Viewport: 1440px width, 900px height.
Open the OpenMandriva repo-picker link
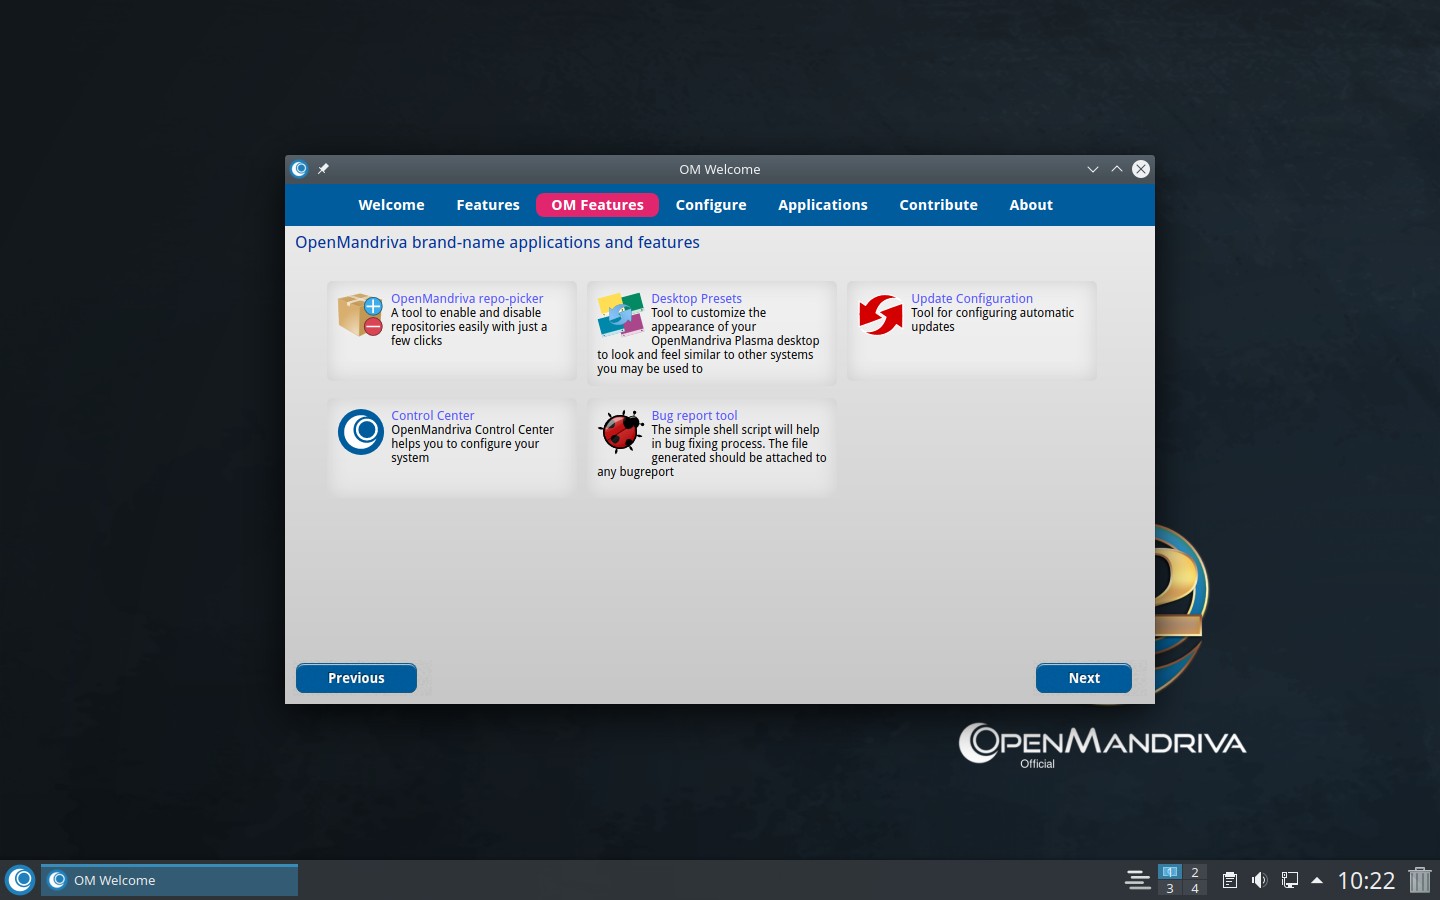[467, 298]
